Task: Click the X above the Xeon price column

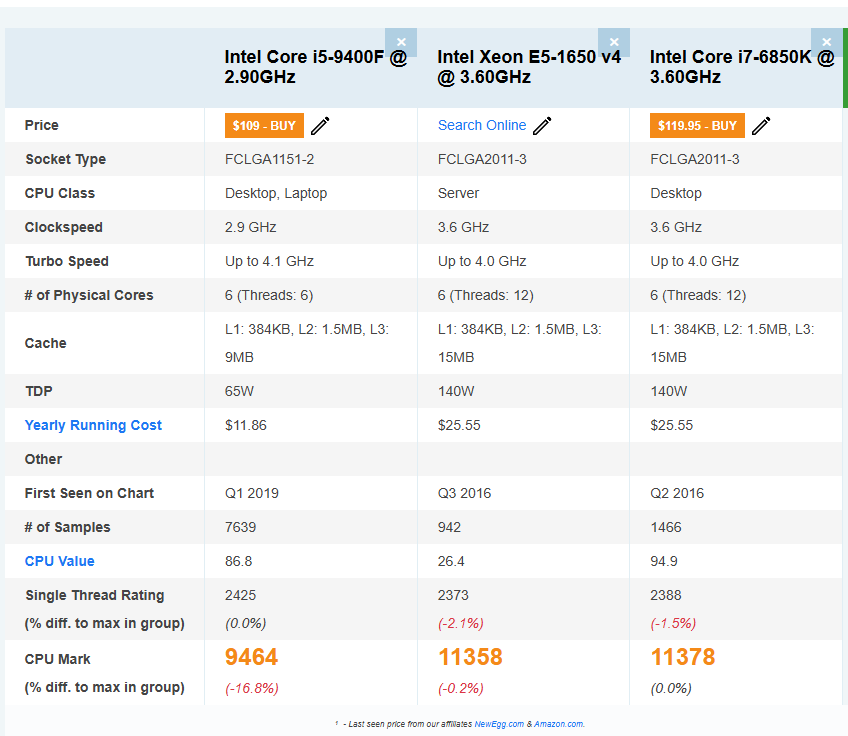Action: click(613, 42)
